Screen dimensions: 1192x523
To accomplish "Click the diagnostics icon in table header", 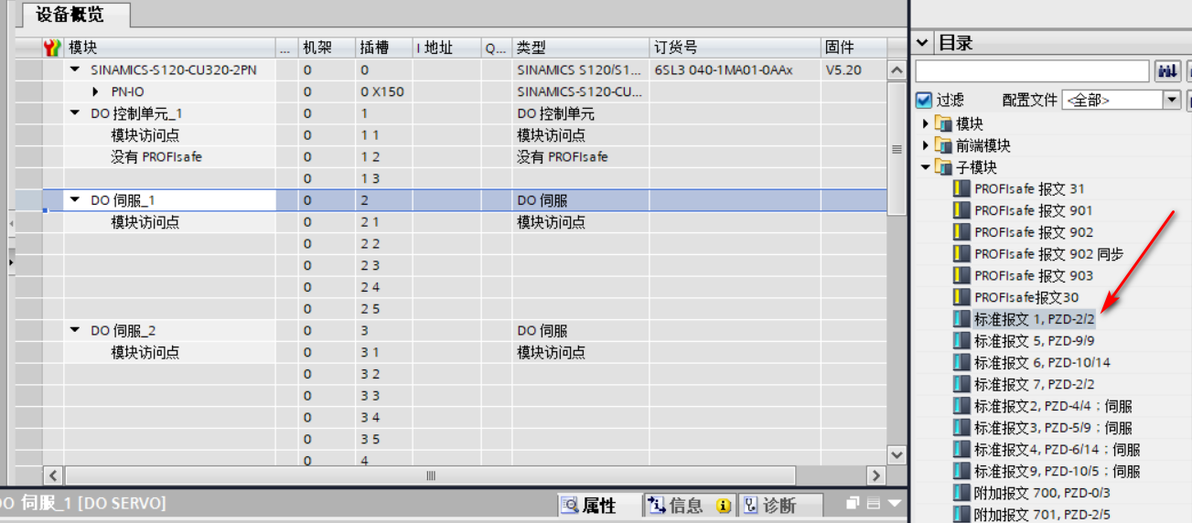I will (x=52, y=48).
